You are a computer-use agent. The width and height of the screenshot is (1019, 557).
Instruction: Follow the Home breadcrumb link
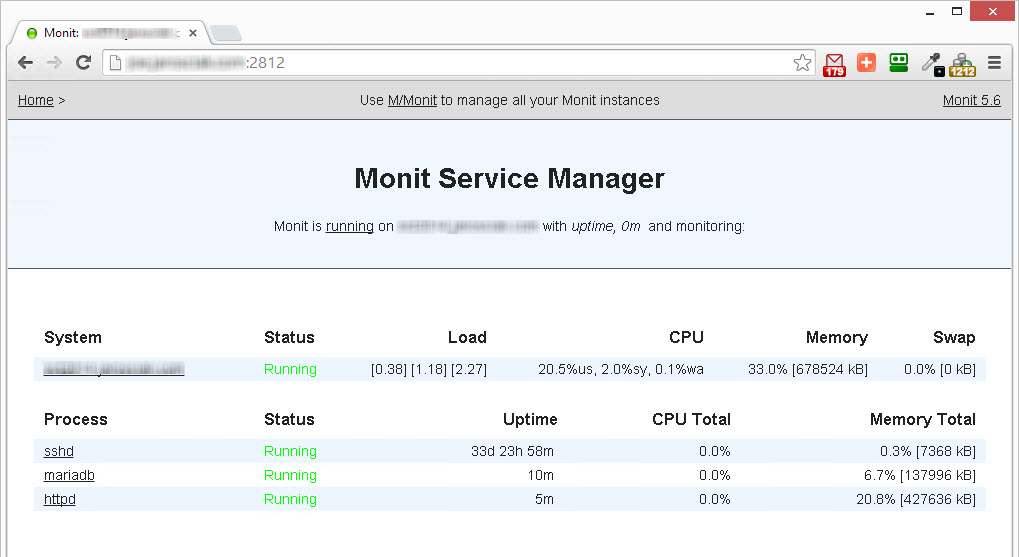tap(36, 100)
